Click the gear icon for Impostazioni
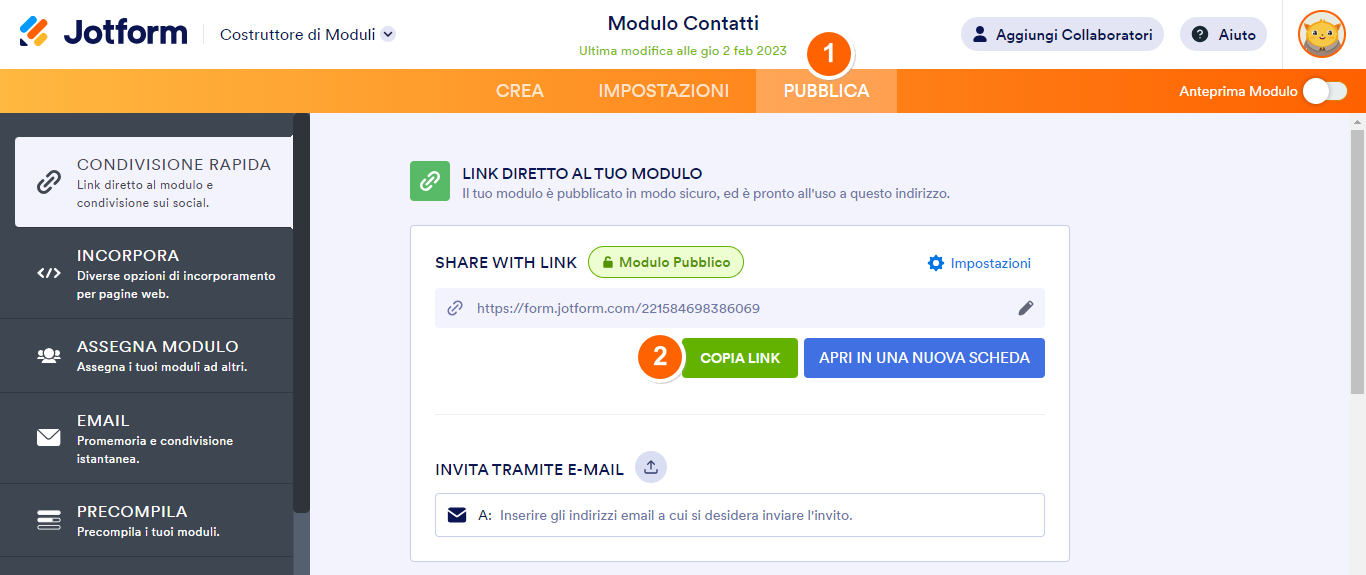The height and width of the screenshot is (575, 1366). [936, 263]
